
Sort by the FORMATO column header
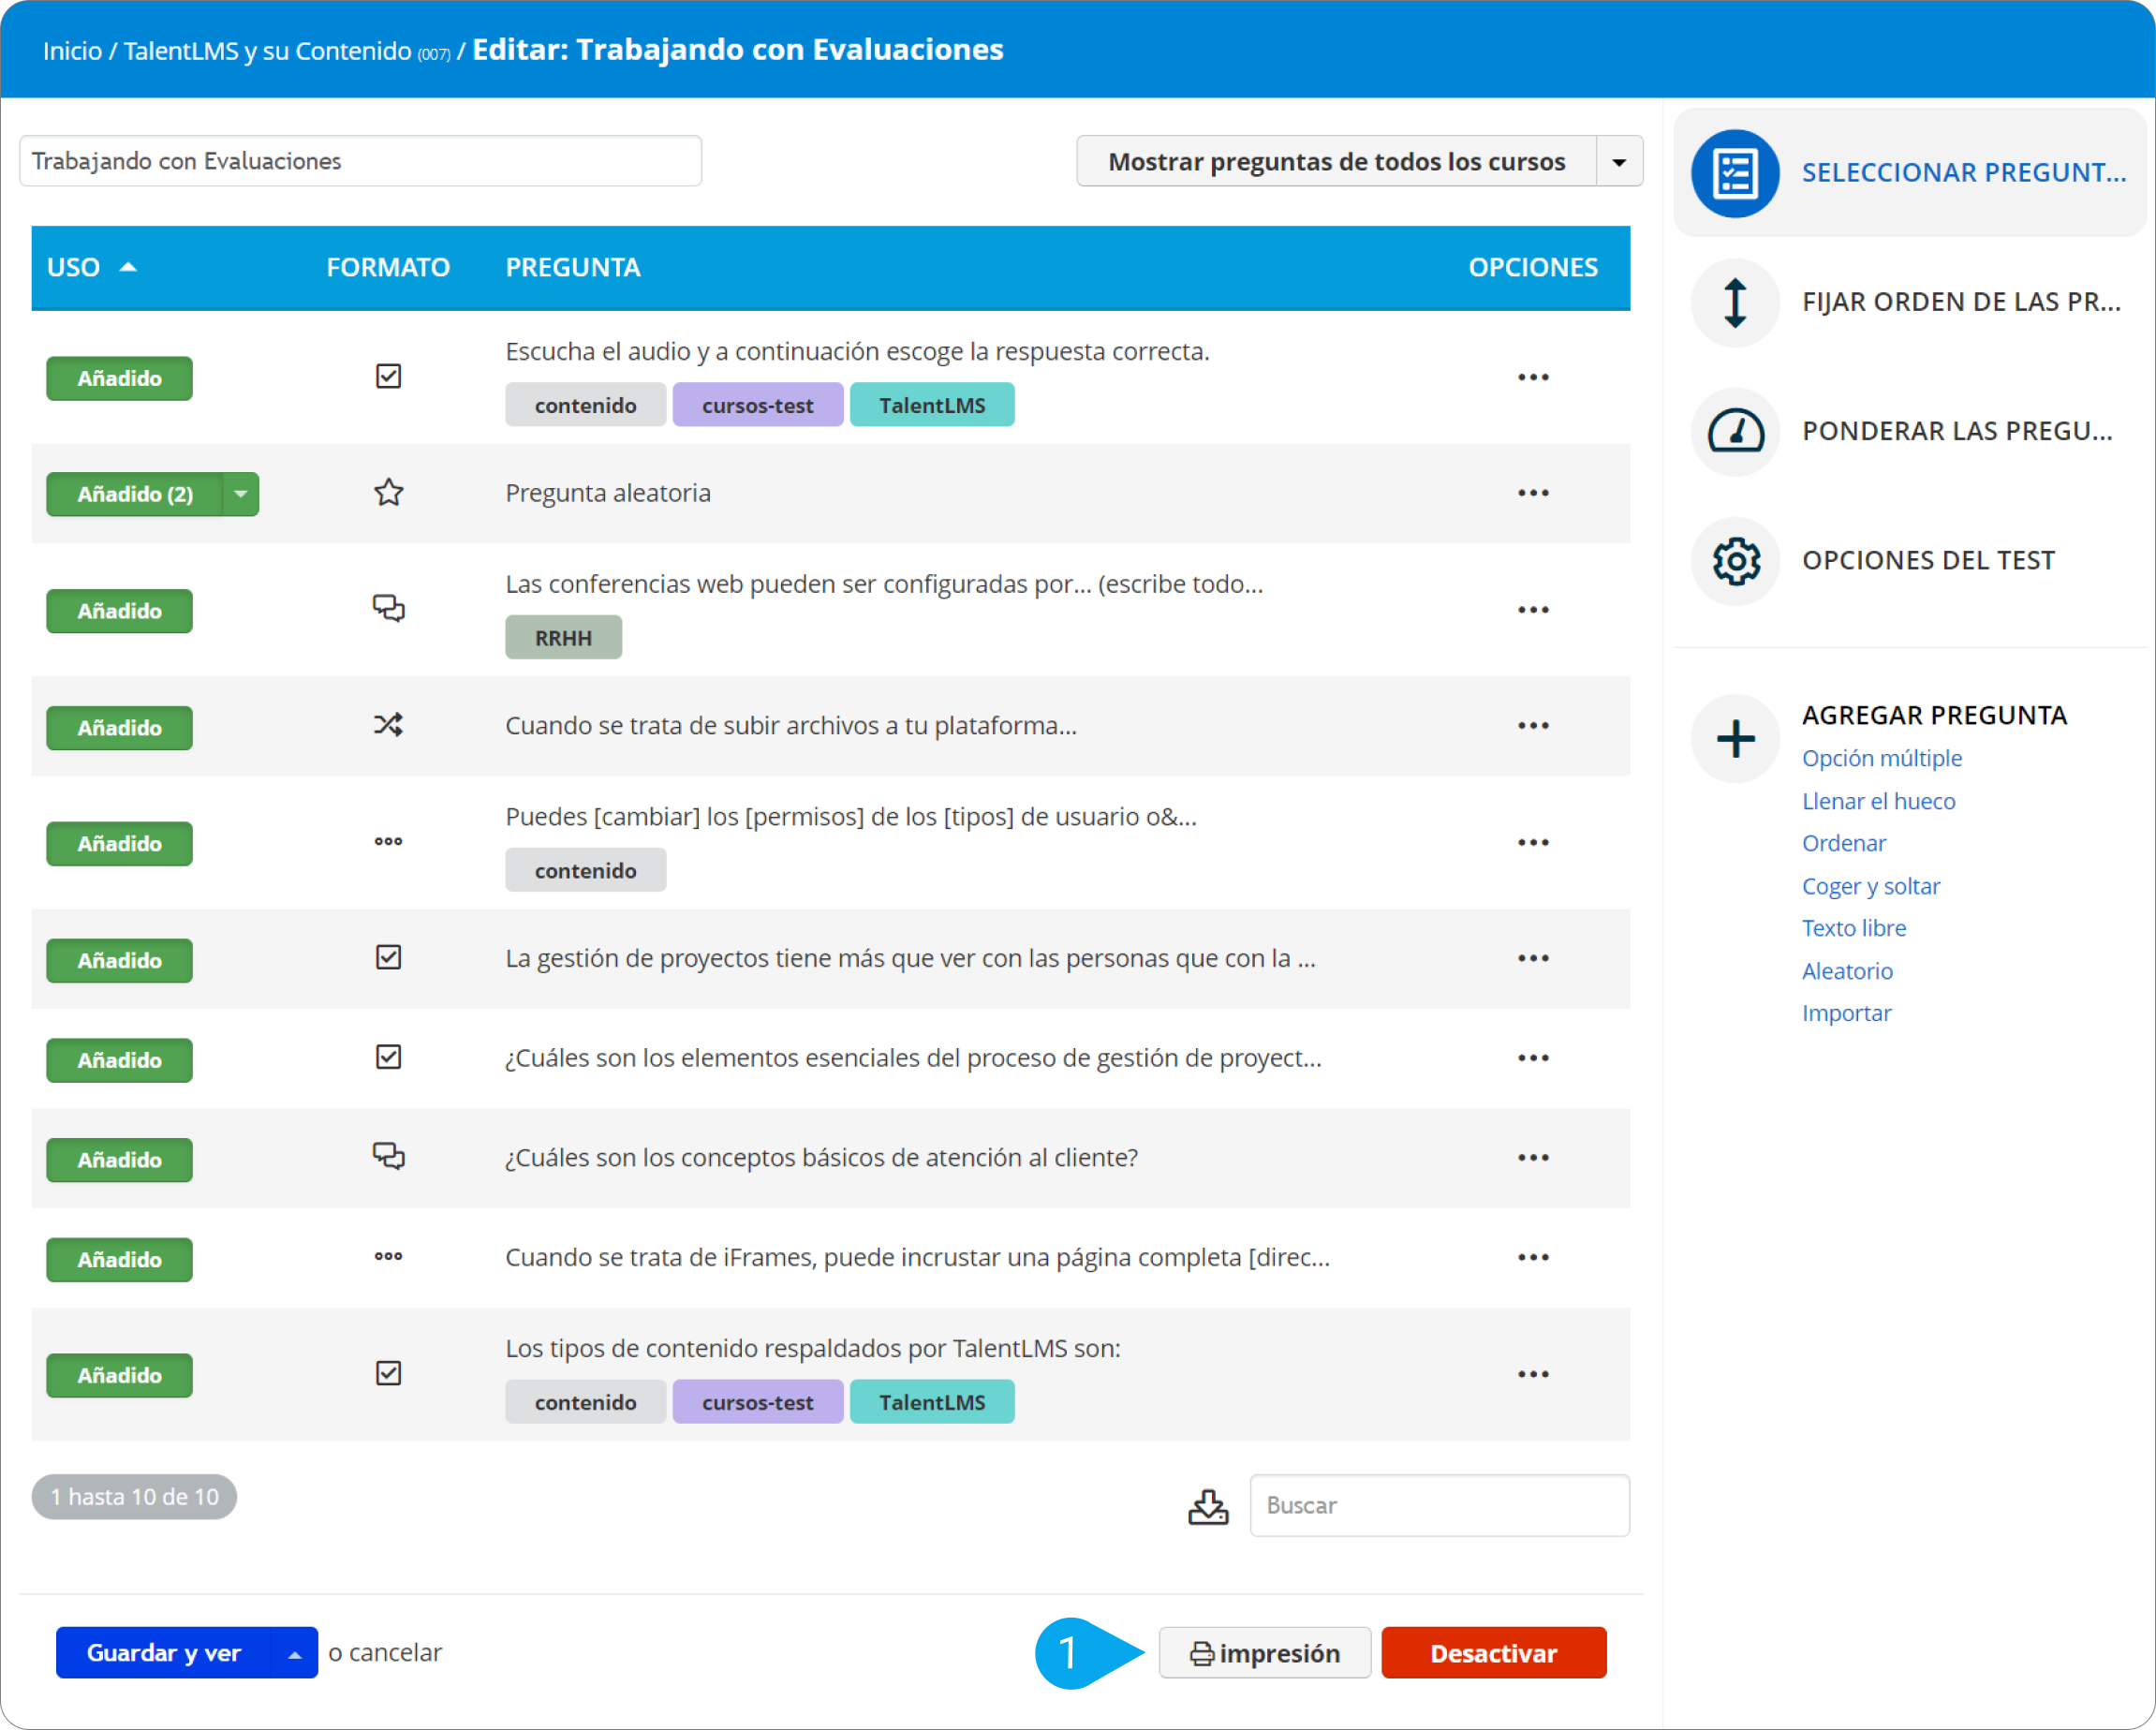pos(388,268)
